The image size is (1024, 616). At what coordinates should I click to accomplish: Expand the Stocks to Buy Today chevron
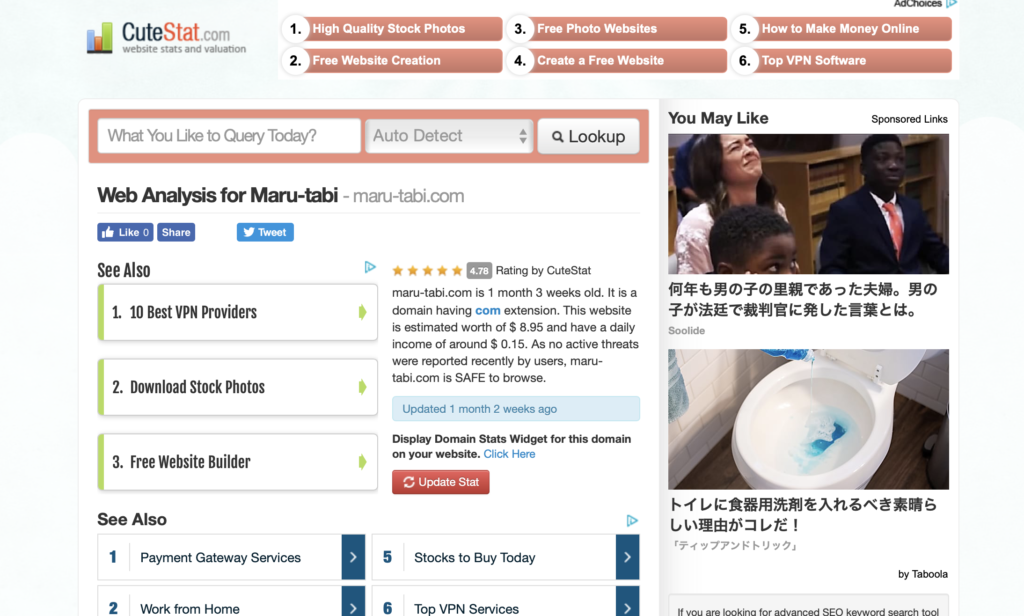627,557
